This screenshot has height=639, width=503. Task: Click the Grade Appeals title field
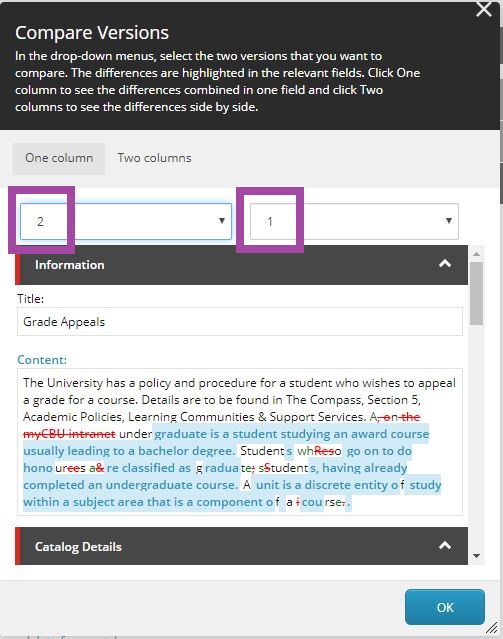pos(240,322)
